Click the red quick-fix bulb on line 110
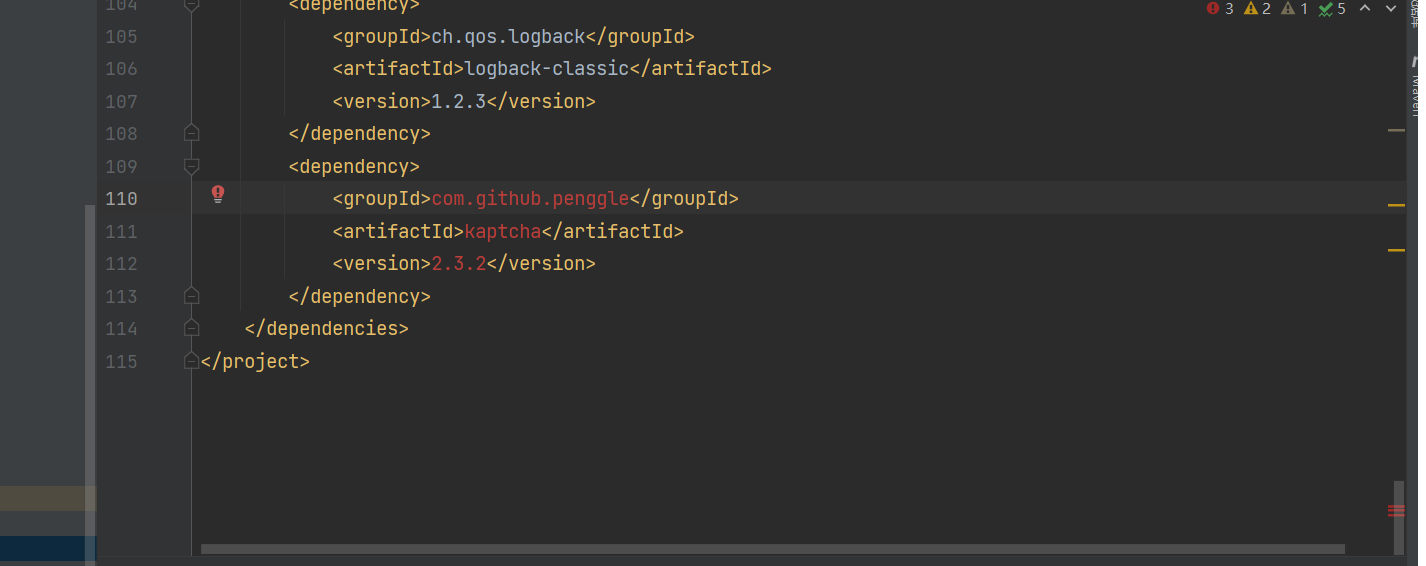The image size is (1426, 566). [x=218, y=195]
